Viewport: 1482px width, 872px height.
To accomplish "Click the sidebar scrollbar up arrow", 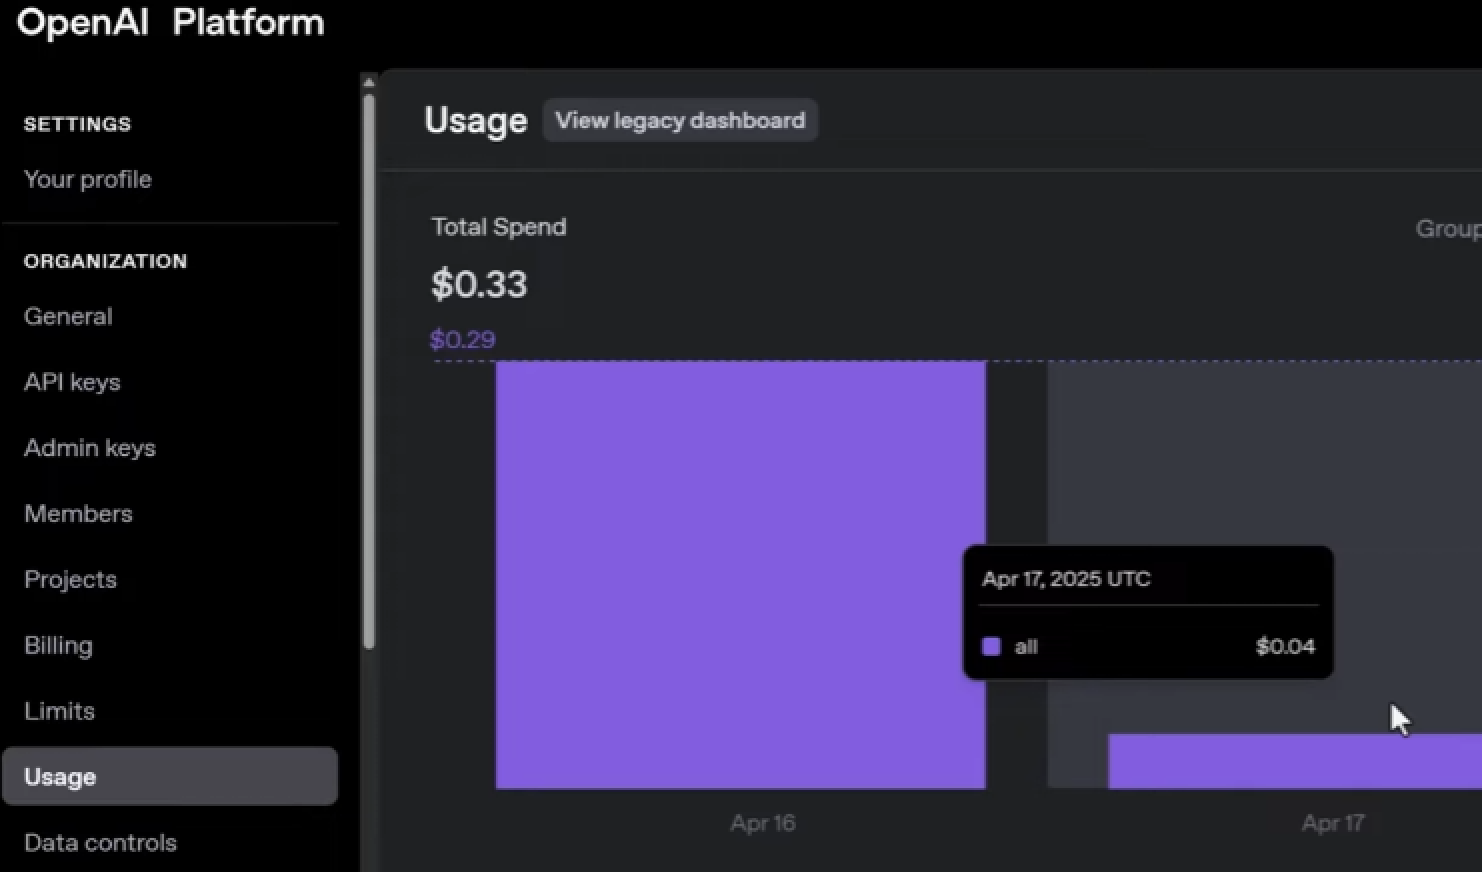I will [x=369, y=82].
